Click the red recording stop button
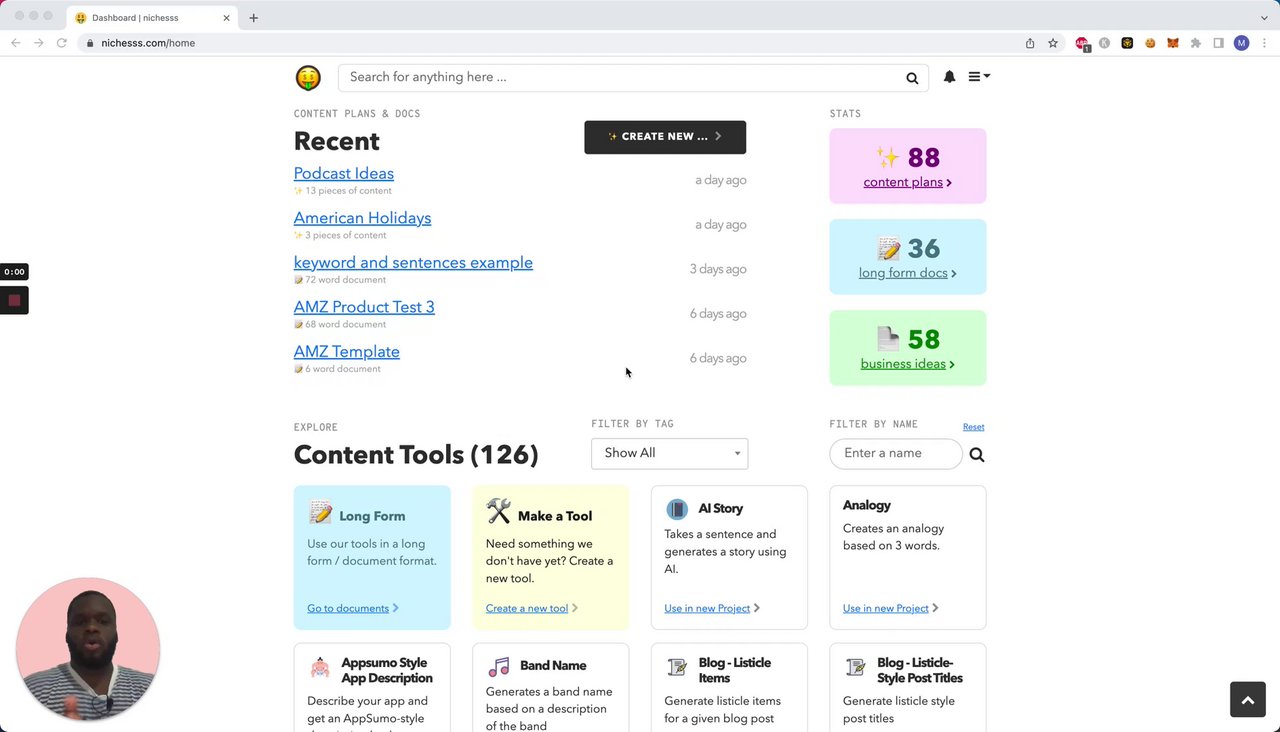 tap(14, 300)
